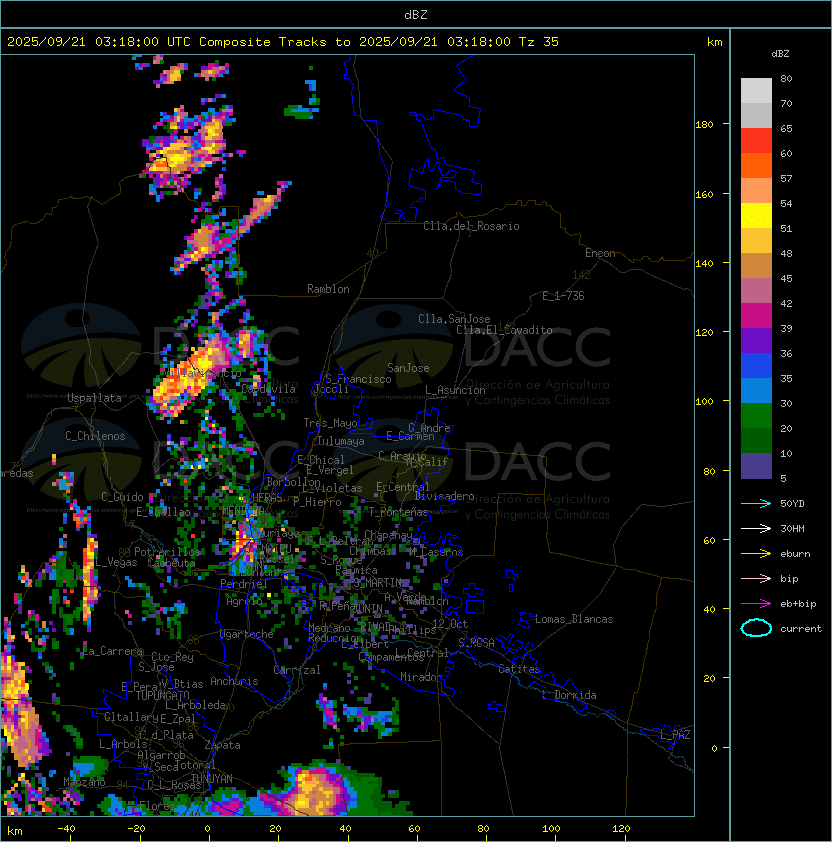Click the 'Carrizal' map label
832x842 pixels.
297,670
